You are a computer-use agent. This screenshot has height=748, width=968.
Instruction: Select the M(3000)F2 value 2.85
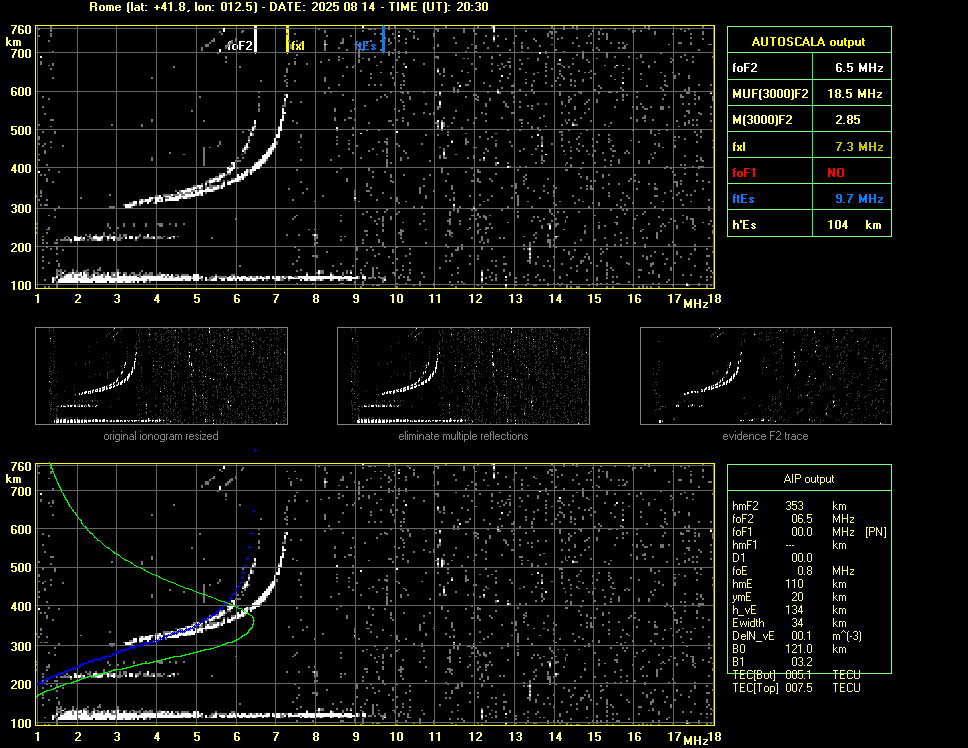(x=848, y=120)
